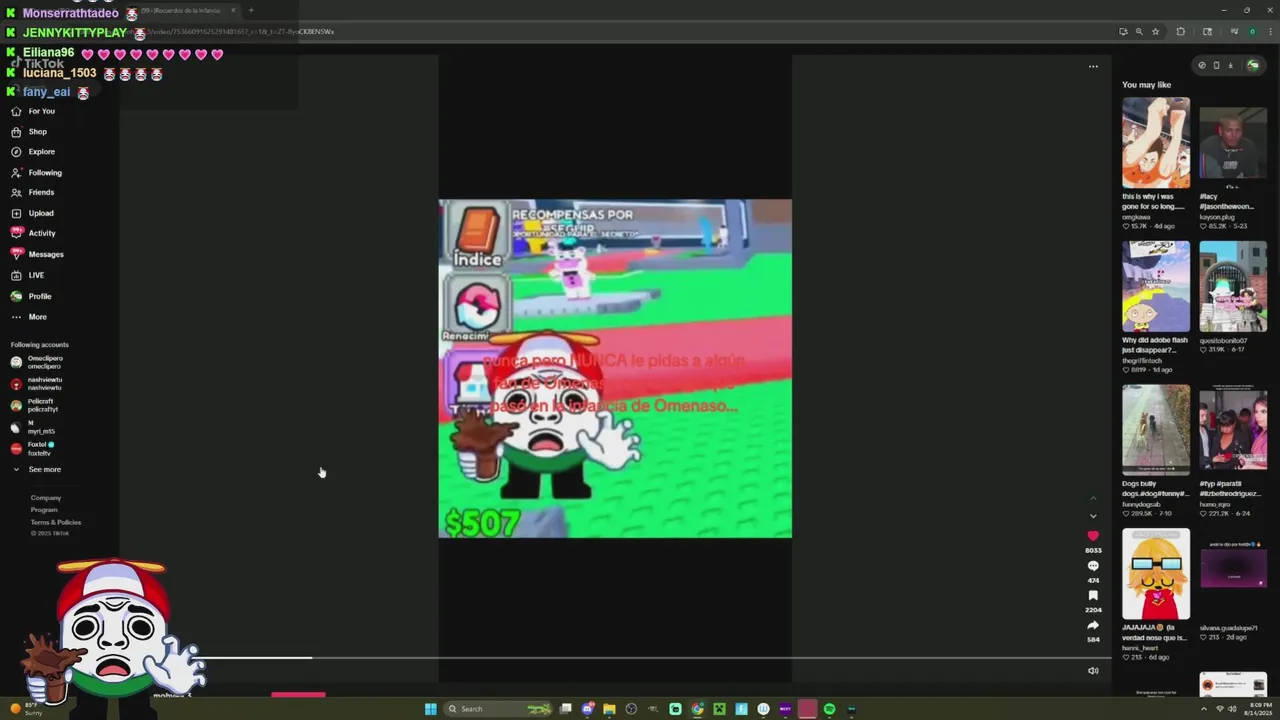
Task: Open video options three-dot menu
Action: (x=1093, y=67)
